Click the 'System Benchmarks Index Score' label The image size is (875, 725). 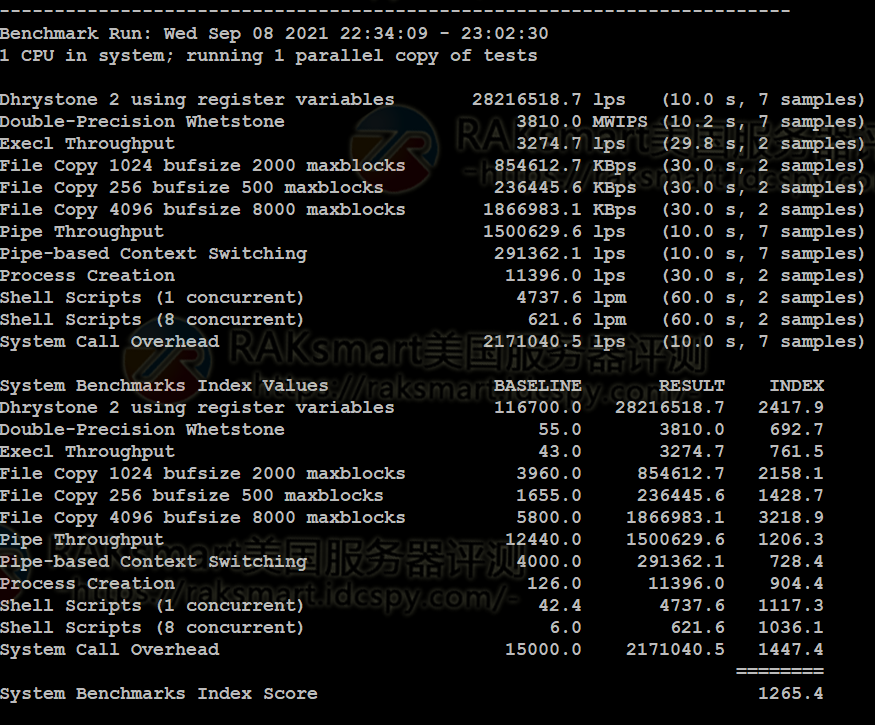pos(159,694)
